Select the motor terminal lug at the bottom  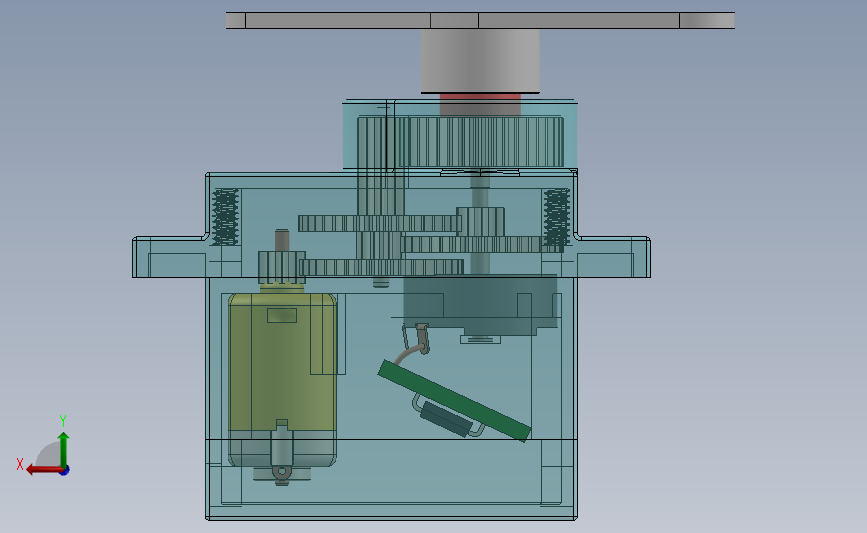[281, 472]
